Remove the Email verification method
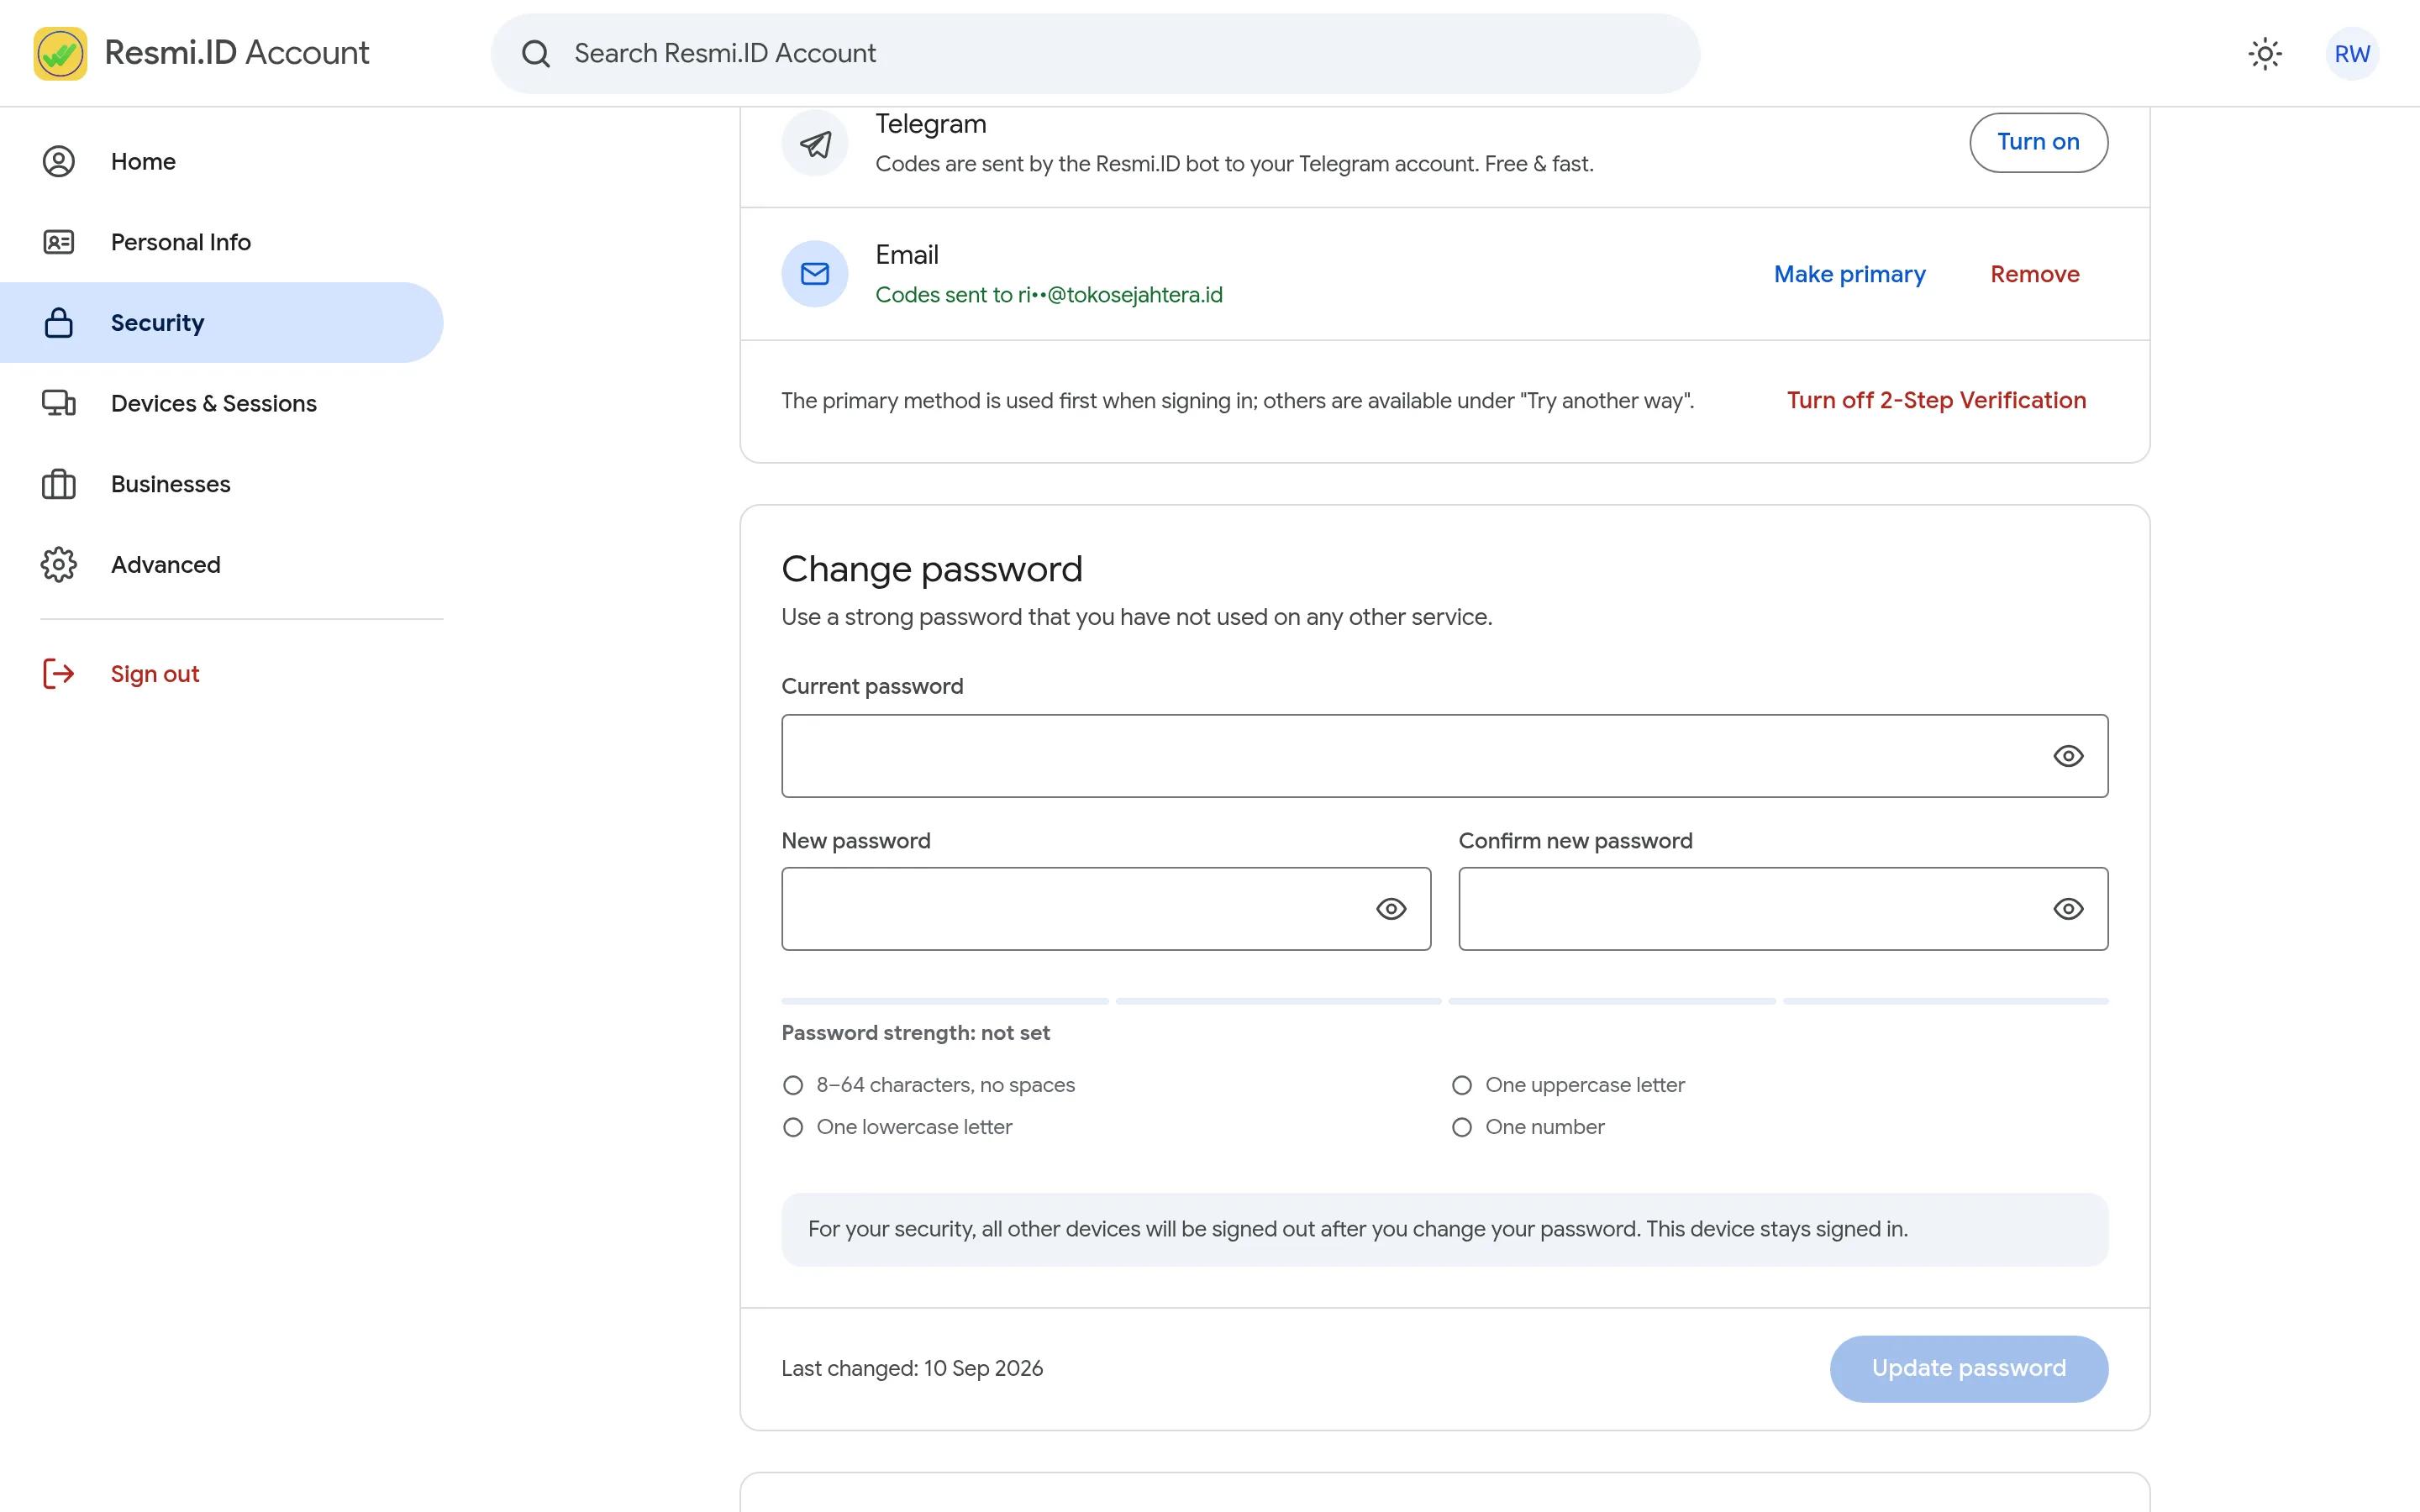The width and height of the screenshot is (2420, 1512). click(2034, 274)
